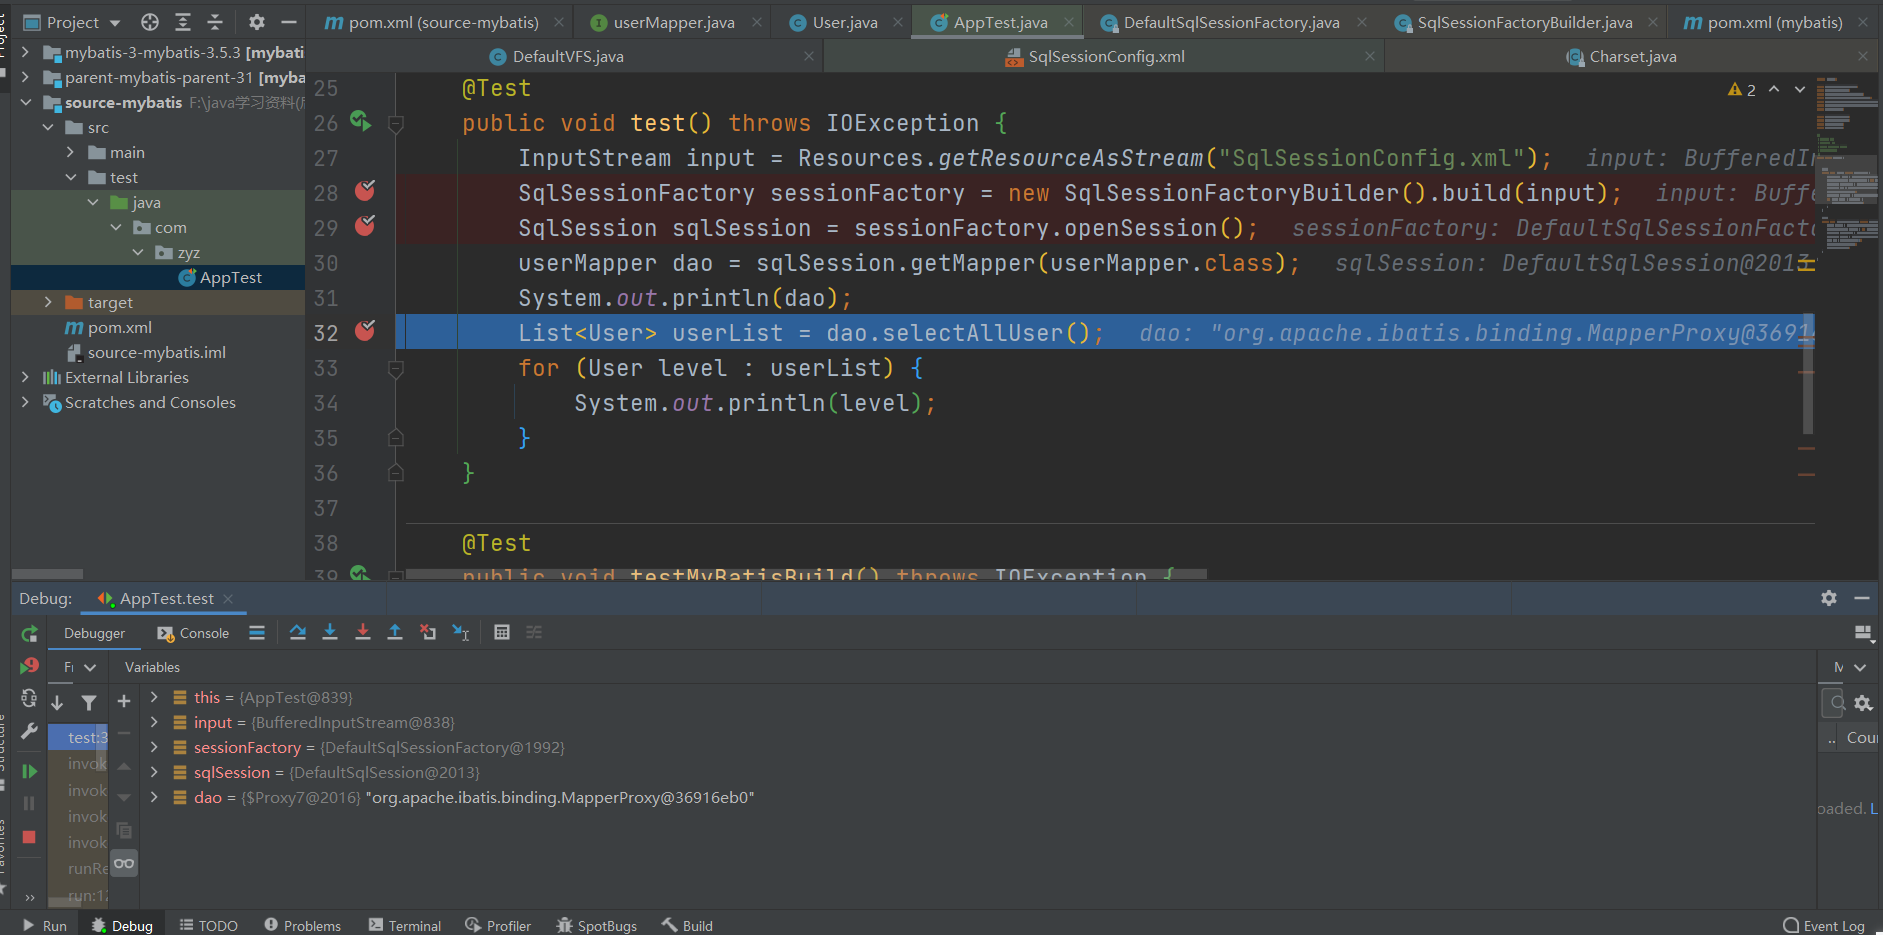Click the Evaluate Expression calculator icon
The width and height of the screenshot is (1883, 935).
click(502, 632)
